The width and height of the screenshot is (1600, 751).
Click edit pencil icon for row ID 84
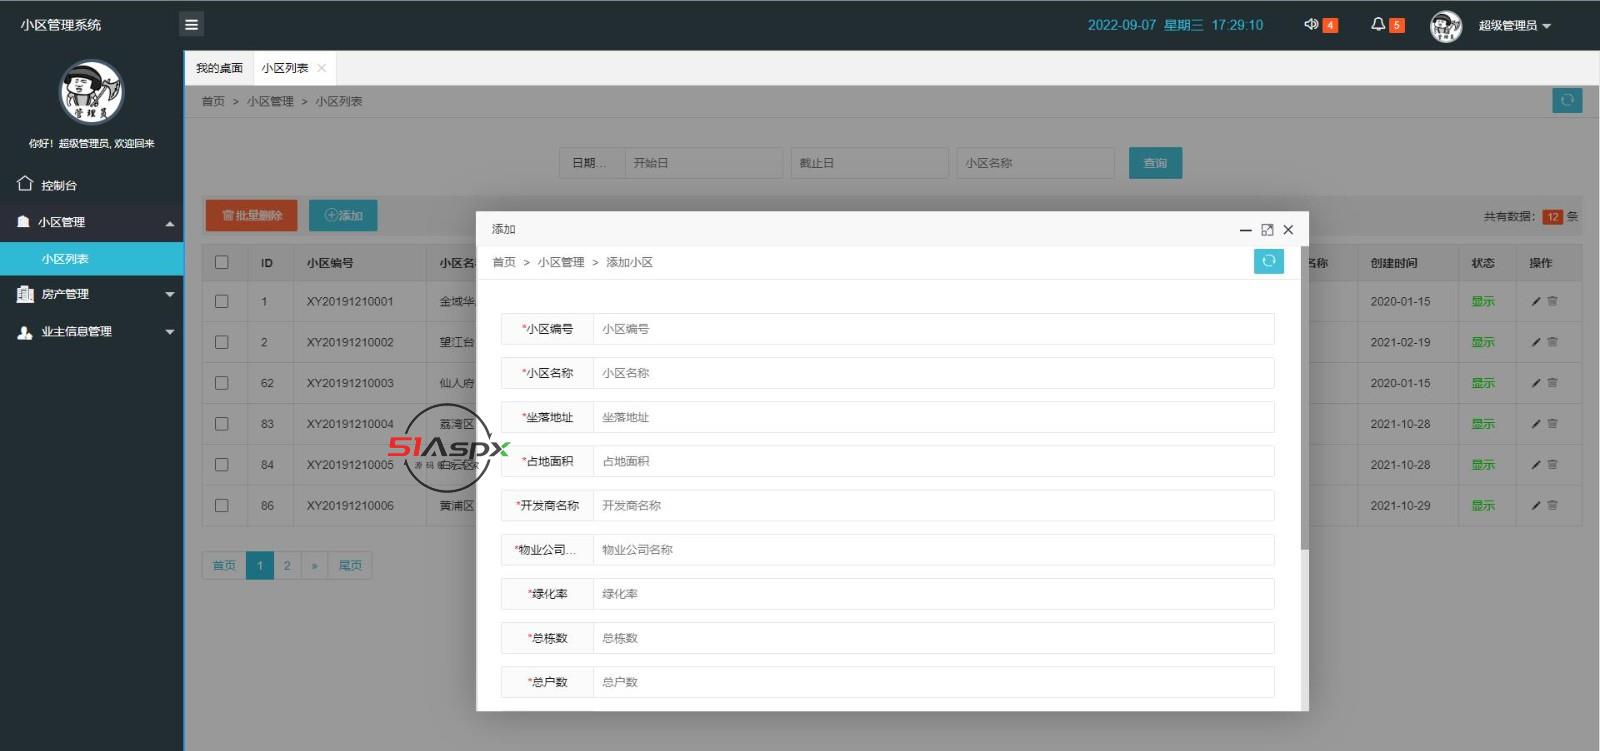(x=1536, y=465)
